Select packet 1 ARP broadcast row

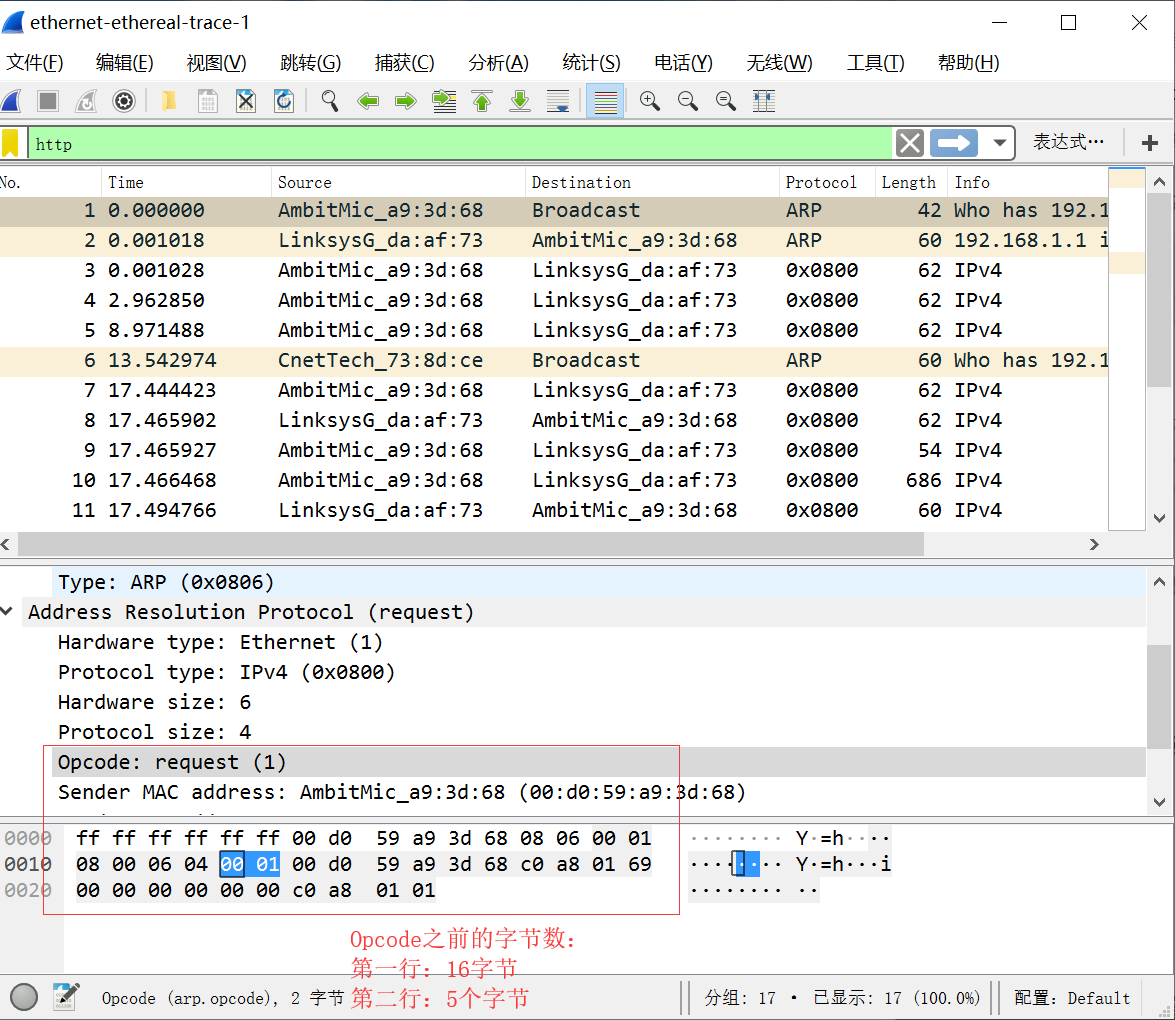tap(554, 211)
